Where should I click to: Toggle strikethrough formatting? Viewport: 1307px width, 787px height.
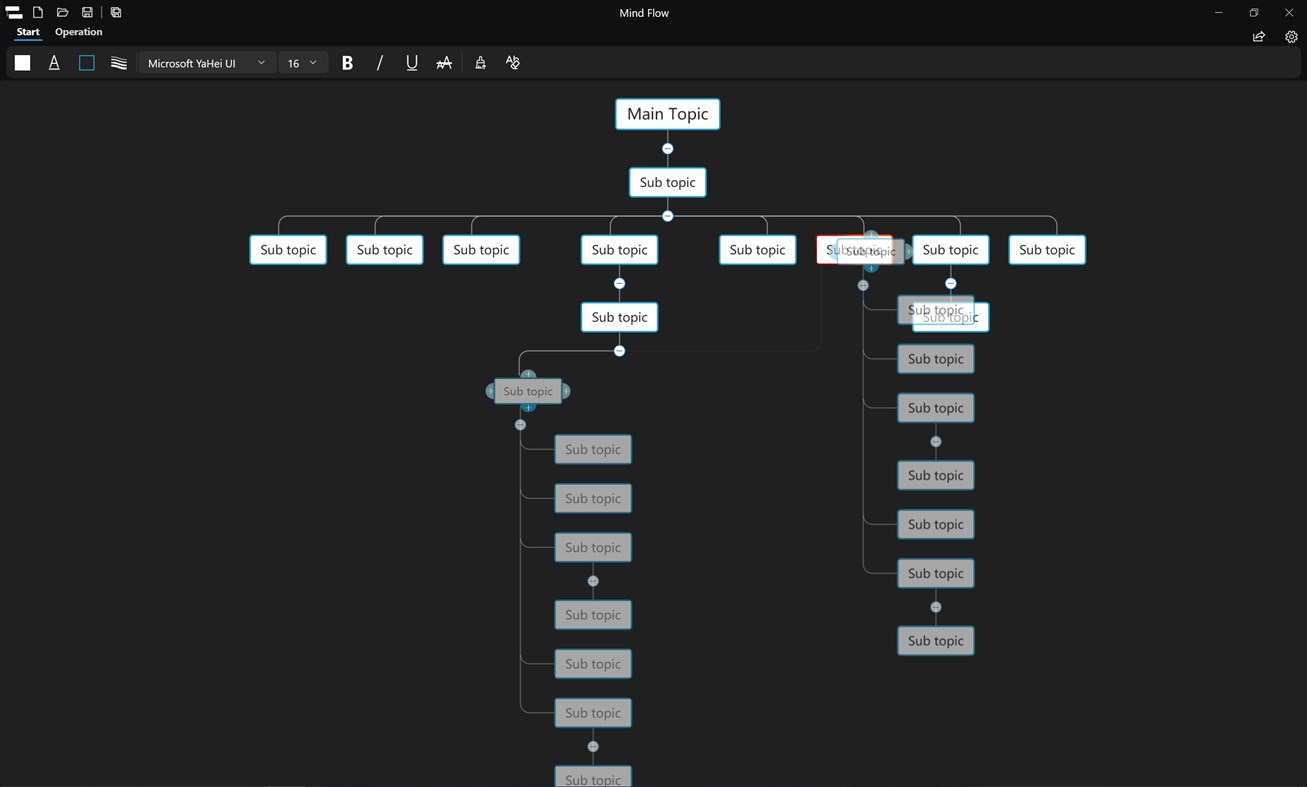(x=444, y=63)
